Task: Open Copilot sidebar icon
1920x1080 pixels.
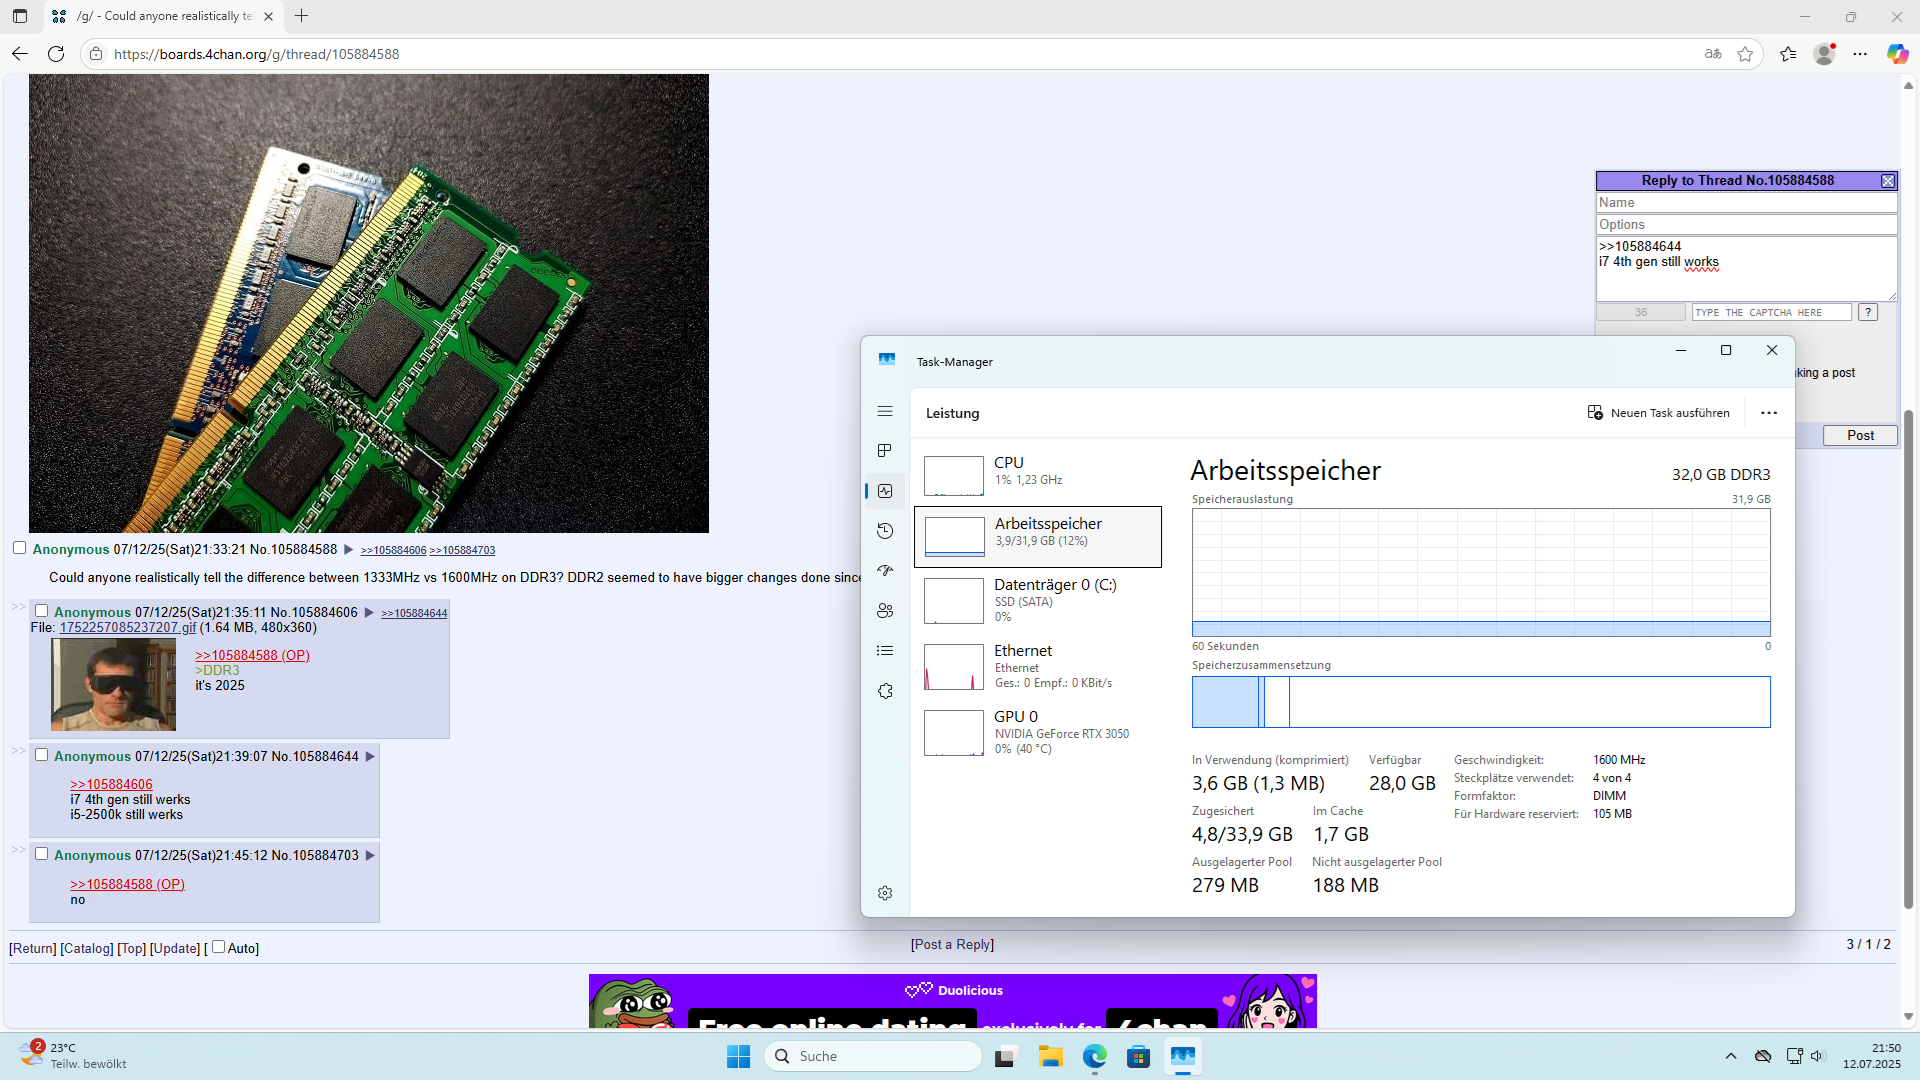Action: pos(1897,54)
